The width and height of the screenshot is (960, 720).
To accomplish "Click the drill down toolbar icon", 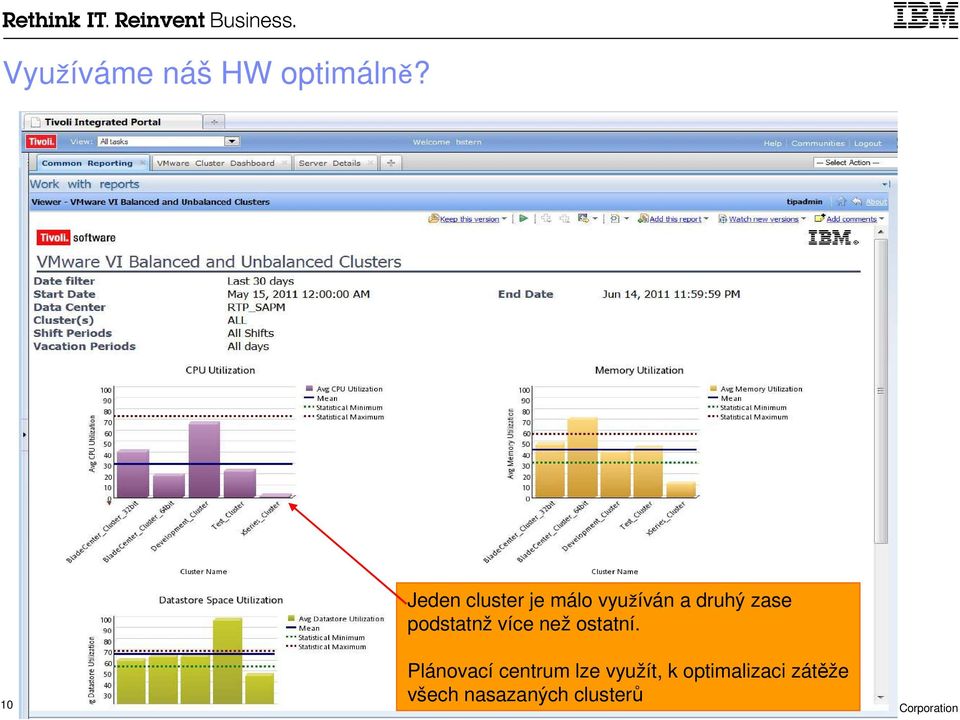I will (546, 219).
